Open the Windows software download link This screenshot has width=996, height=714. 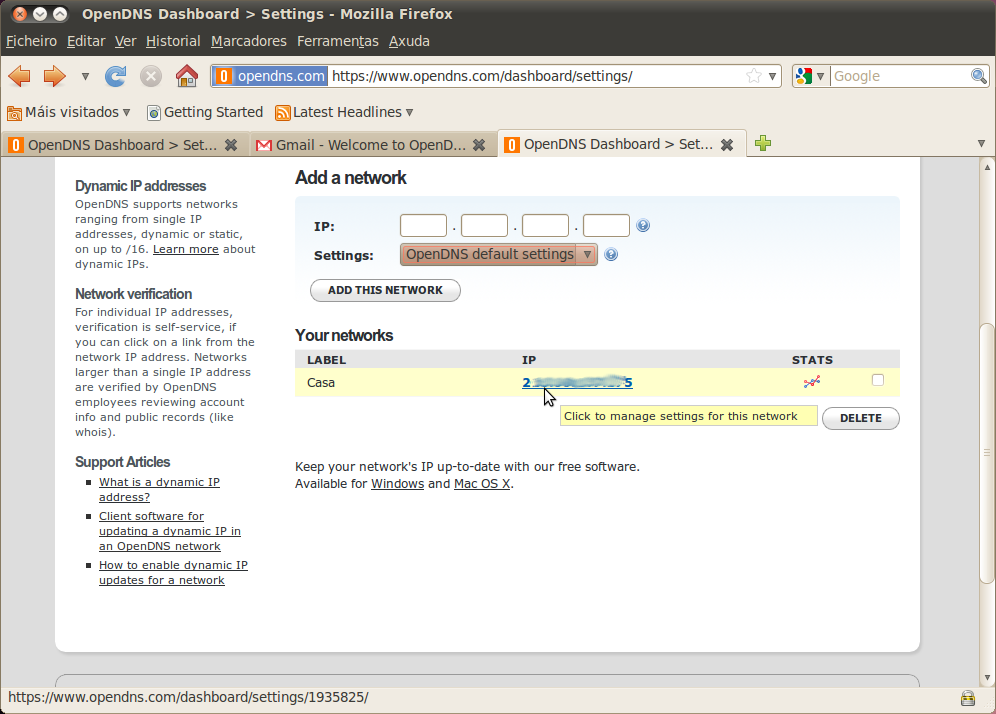point(398,483)
